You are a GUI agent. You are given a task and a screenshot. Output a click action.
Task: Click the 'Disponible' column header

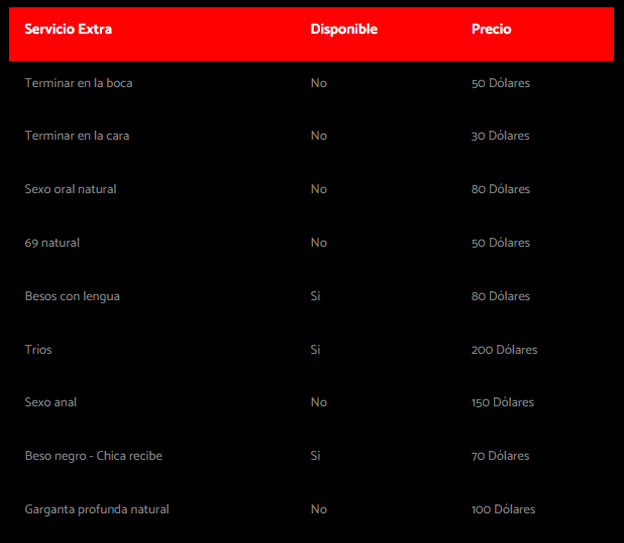click(x=344, y=29)
